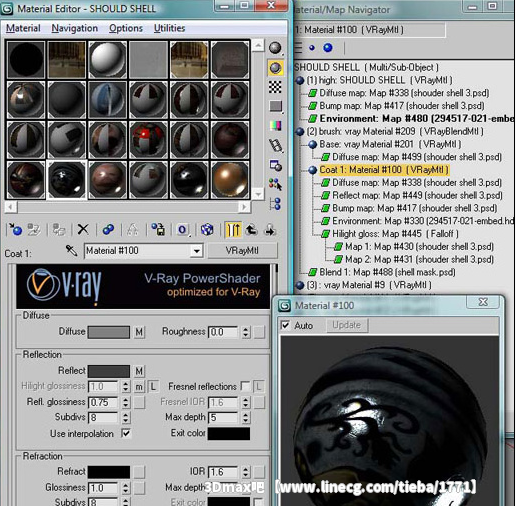516x506 pixels.
Task: Adjust the reflection Max depth spinner
Action: pos(246,417)
